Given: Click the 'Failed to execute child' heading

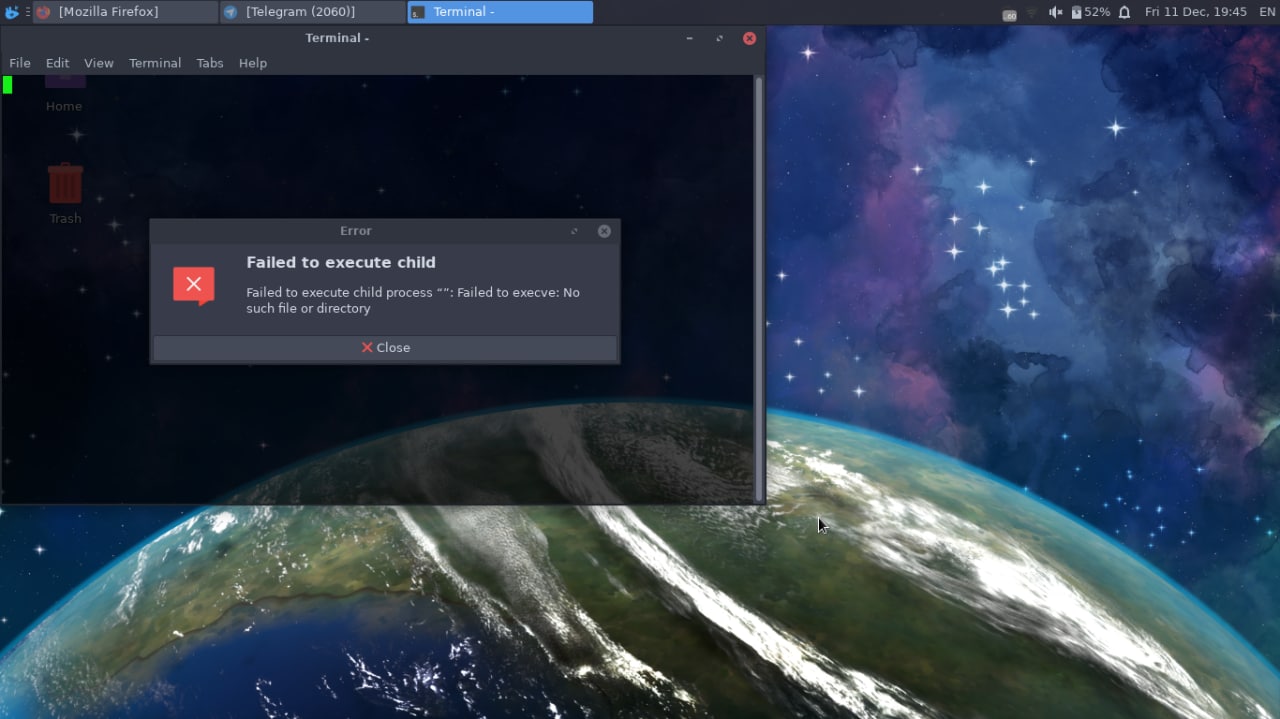Looking at the screenshot, I should (x=341, y=262).
